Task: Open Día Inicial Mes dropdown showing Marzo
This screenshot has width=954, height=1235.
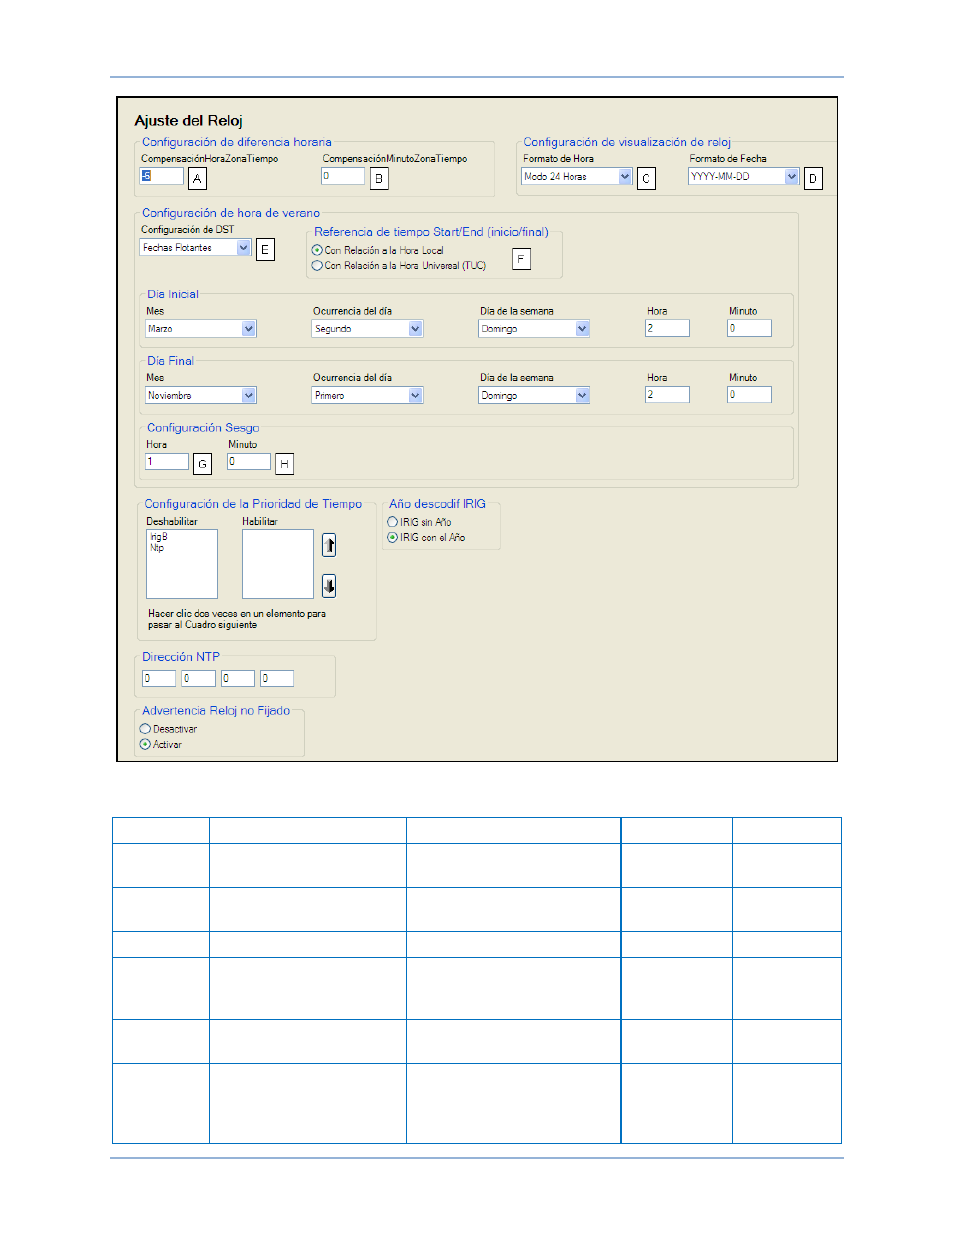Action: (201, 328)
